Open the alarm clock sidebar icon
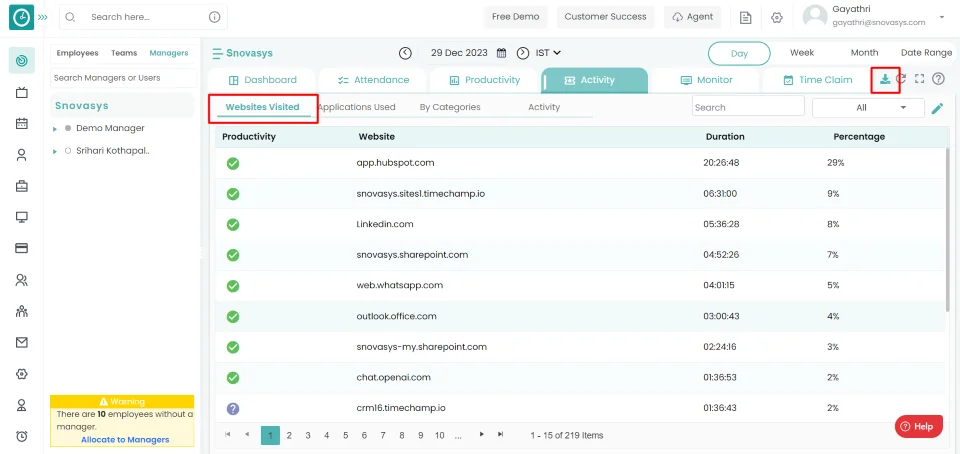Image resolution: width=960 pixels, height=454 pixels. [21, 436]
